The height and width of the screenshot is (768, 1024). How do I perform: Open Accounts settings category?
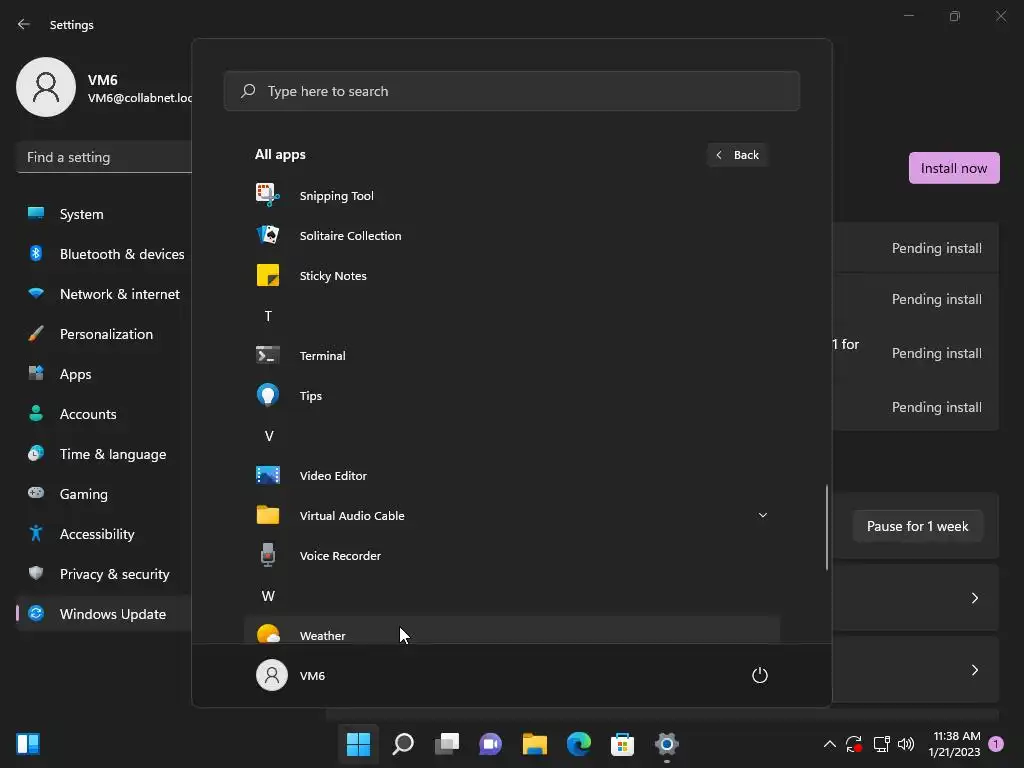(104, 414)
